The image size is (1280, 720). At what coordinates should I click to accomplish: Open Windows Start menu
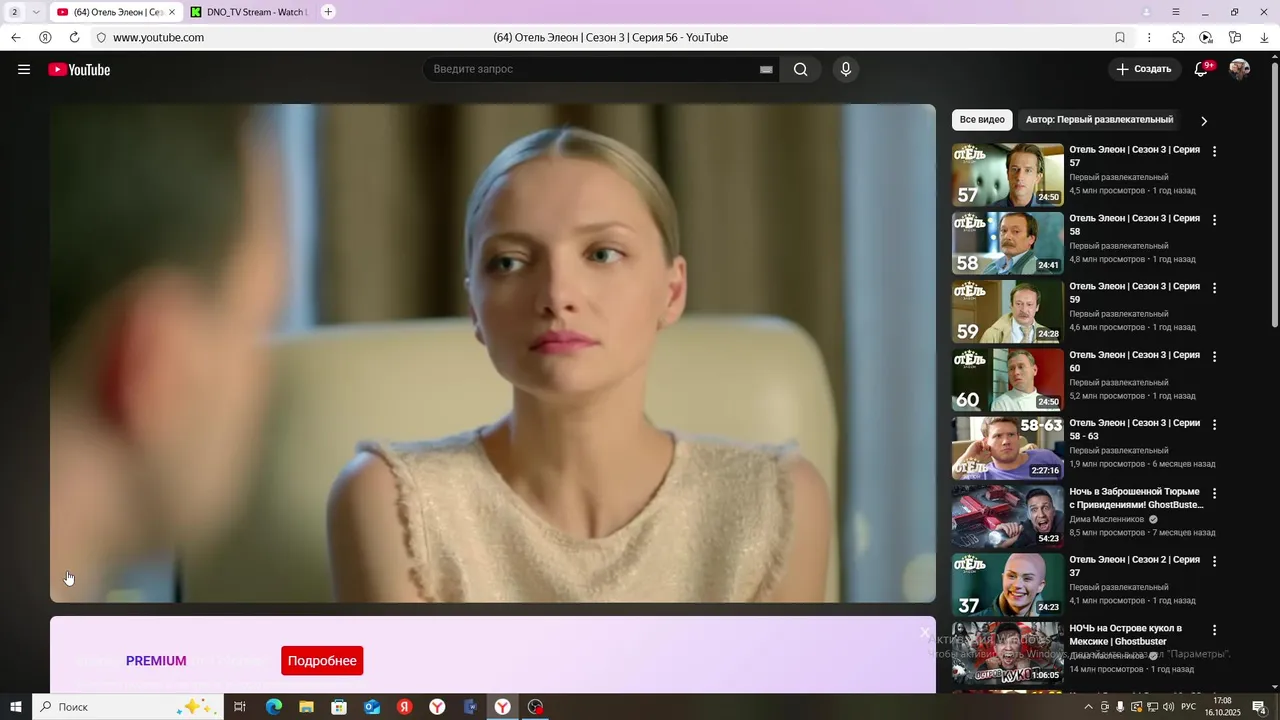[15, 707]
